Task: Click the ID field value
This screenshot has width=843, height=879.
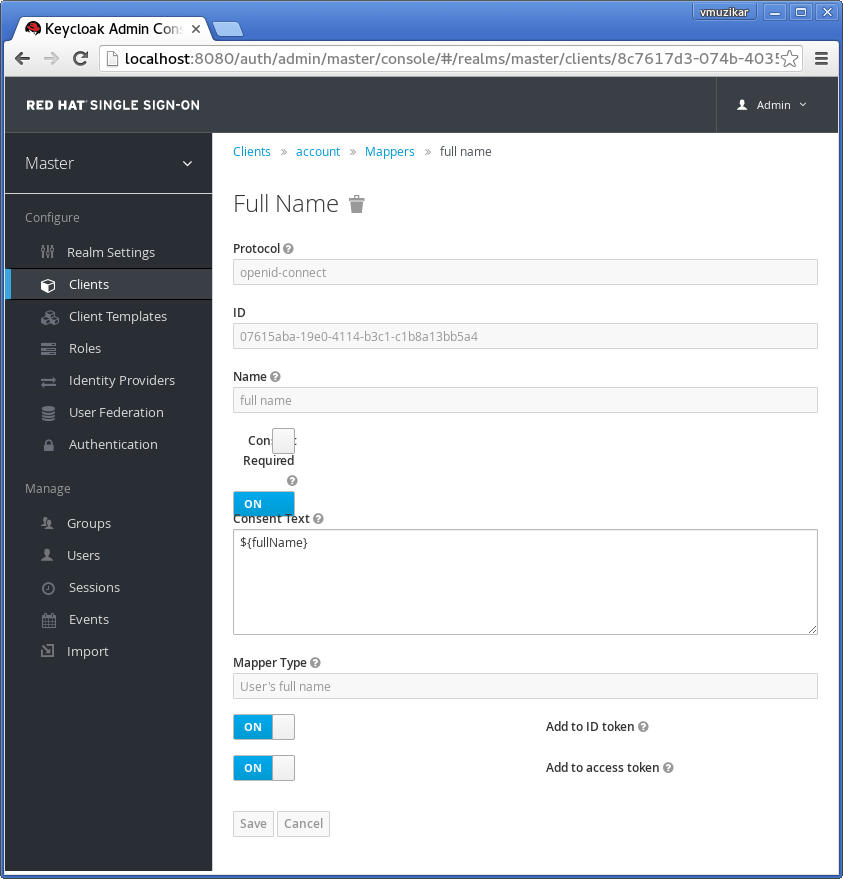Action: click(x=525, y=336)
